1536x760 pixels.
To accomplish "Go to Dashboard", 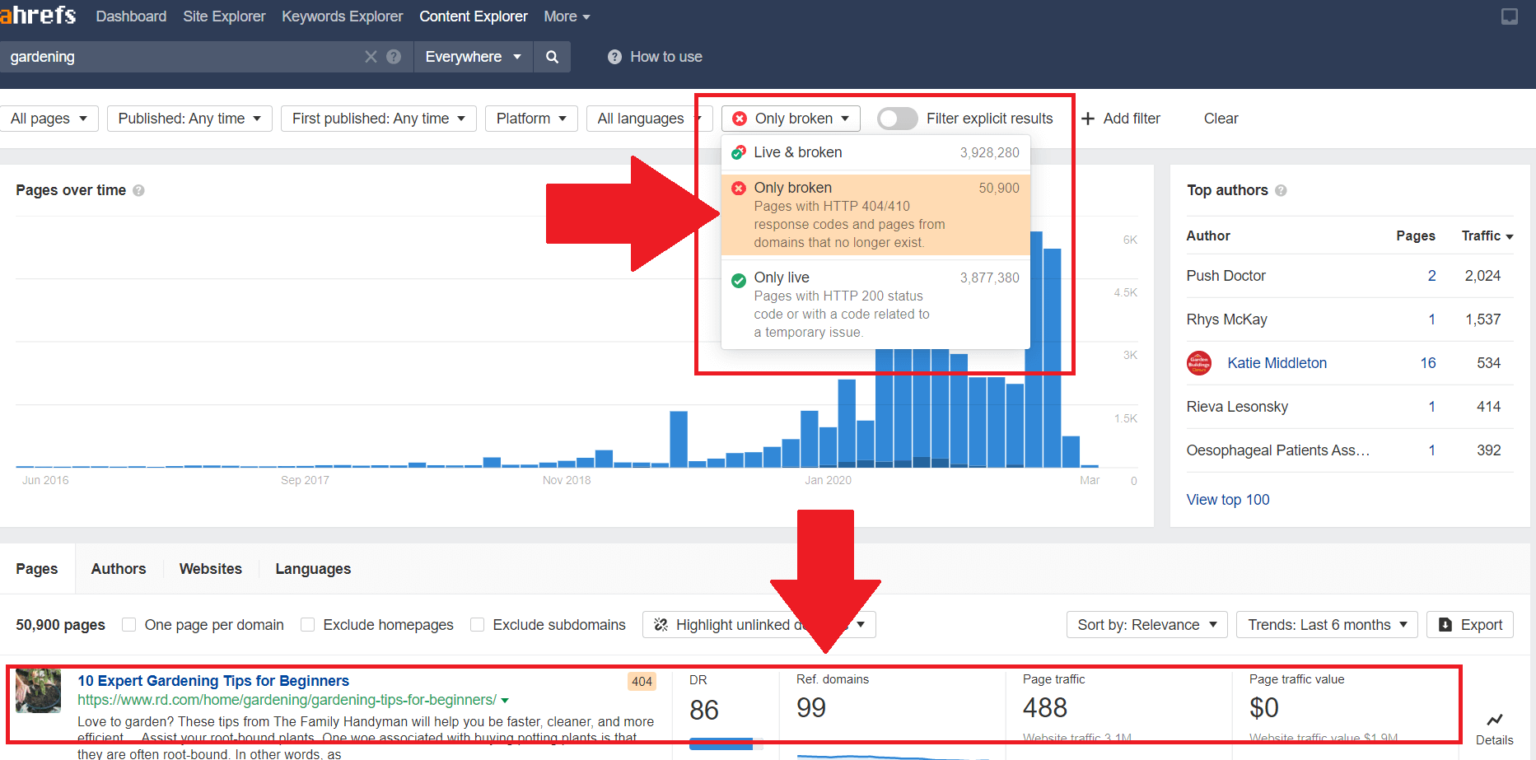I will coord(131,16).
